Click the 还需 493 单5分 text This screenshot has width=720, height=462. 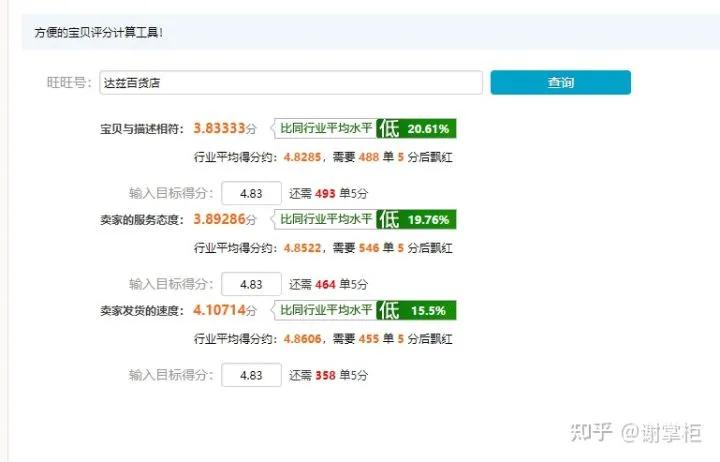(x=328, y=193)
